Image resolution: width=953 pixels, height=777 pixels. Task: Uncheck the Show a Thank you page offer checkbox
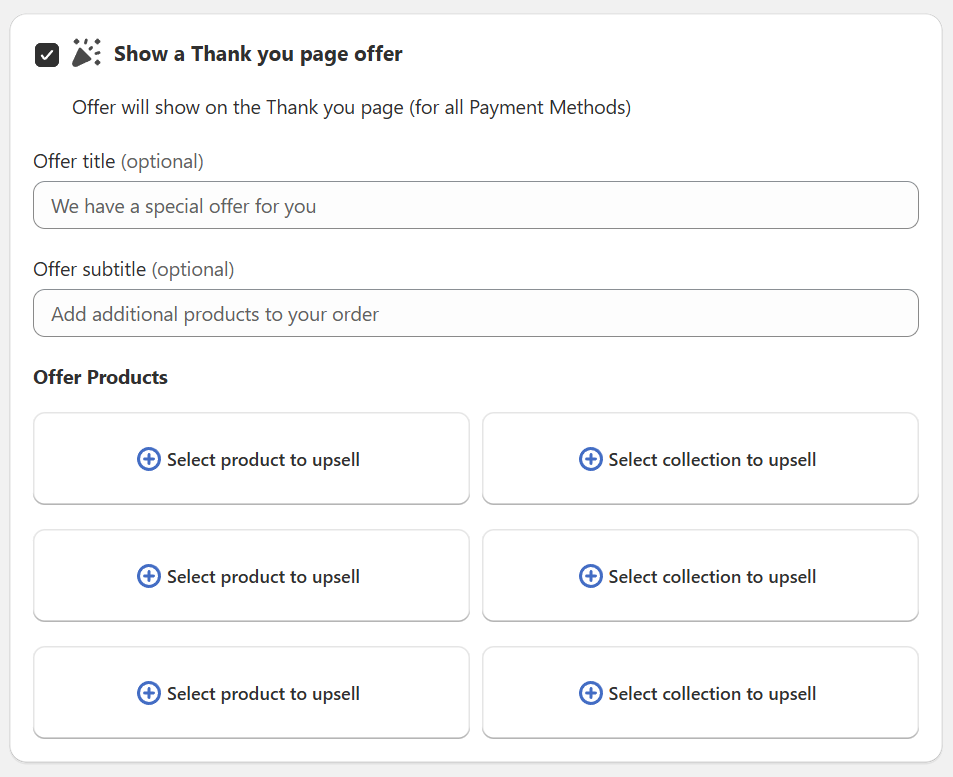point(47,55)
